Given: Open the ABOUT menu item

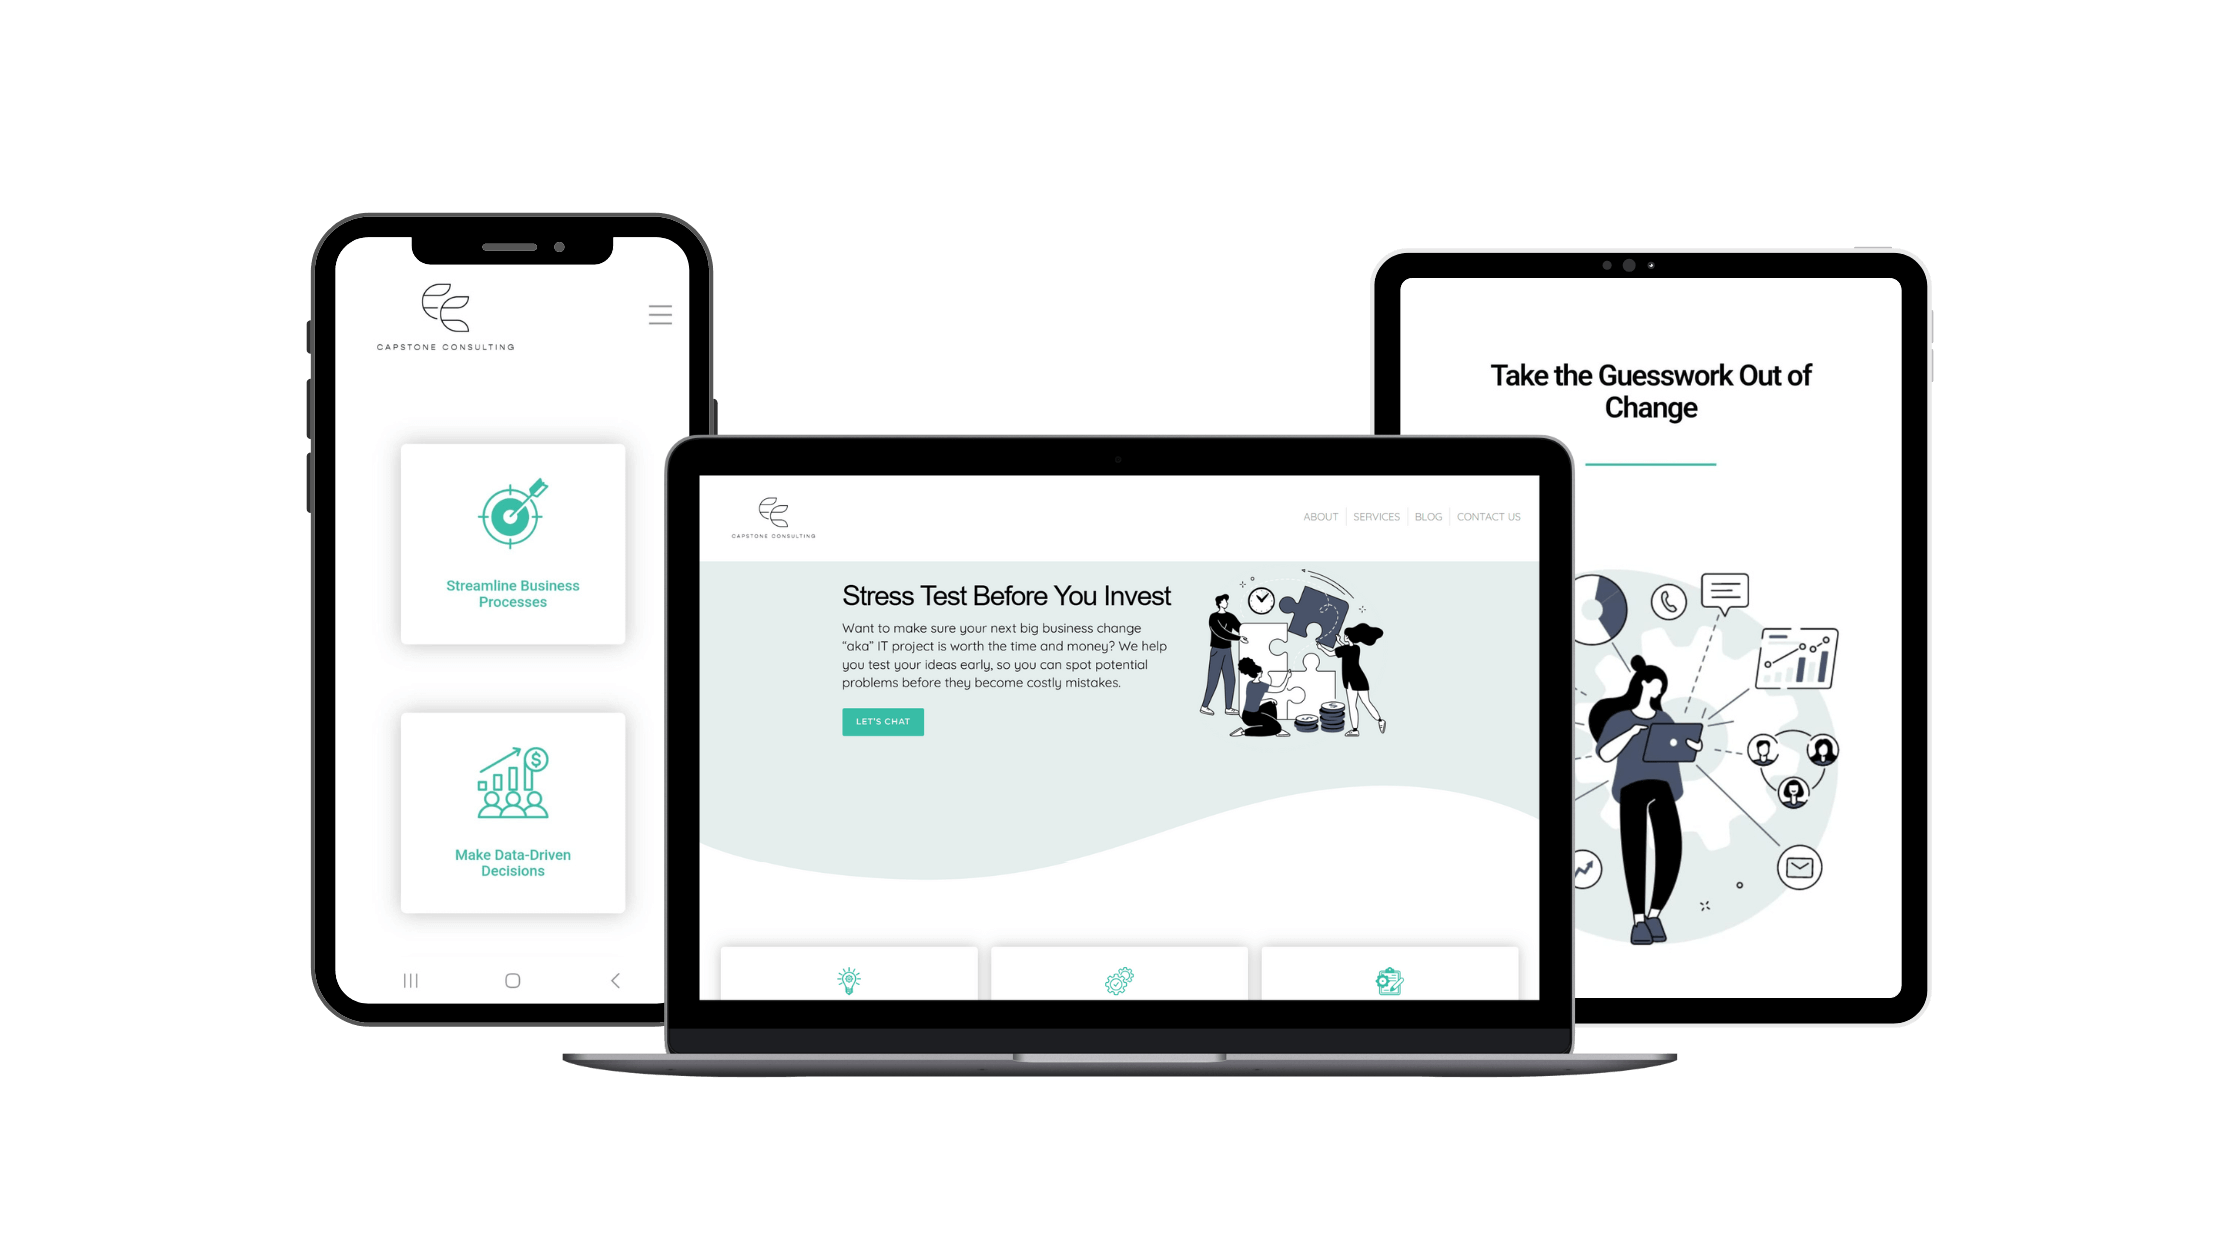Looking at the screenshot, I should (1320, 515).
